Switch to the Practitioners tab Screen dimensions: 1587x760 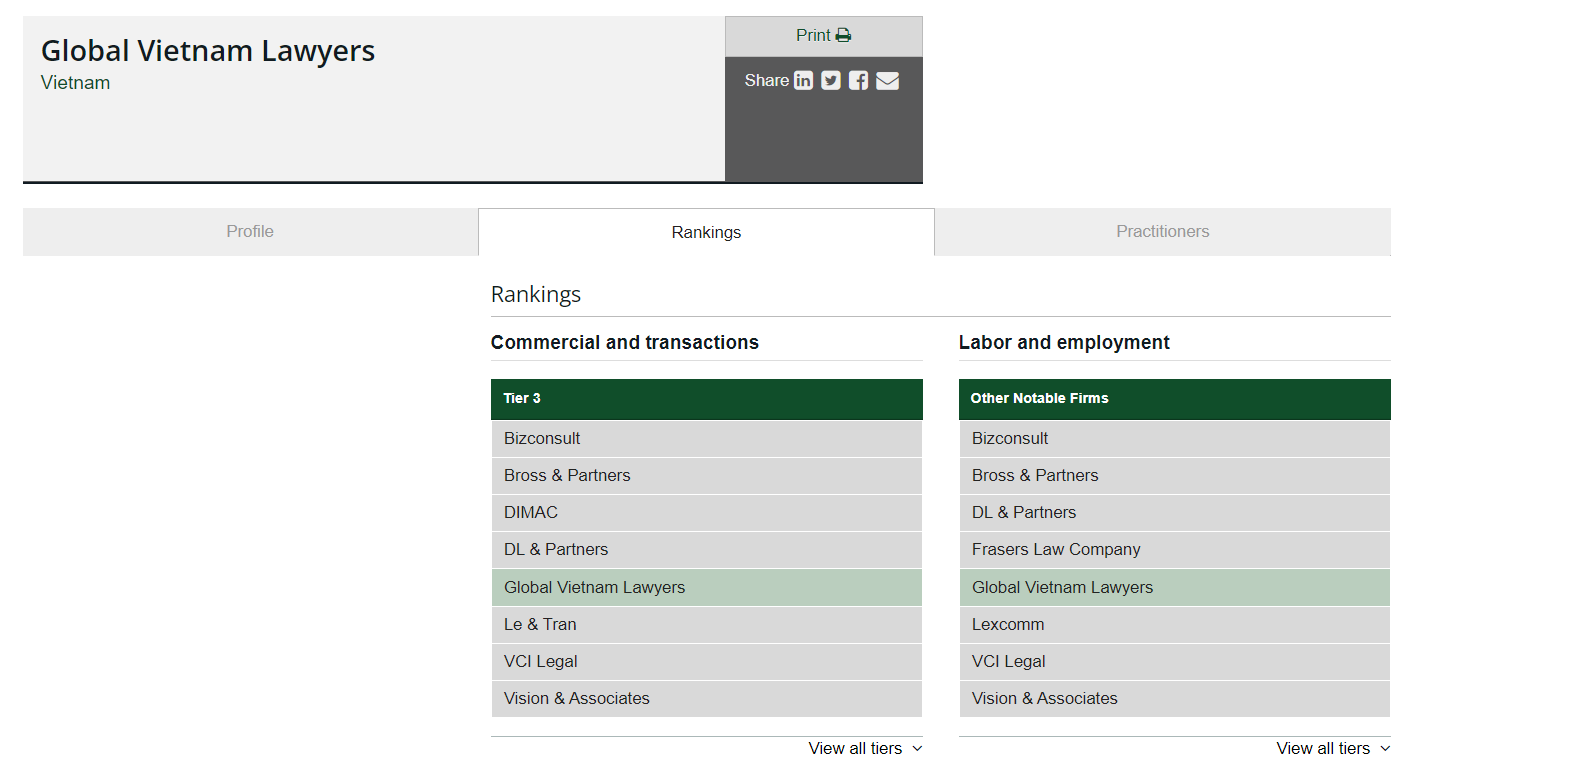click(1162, 232)
